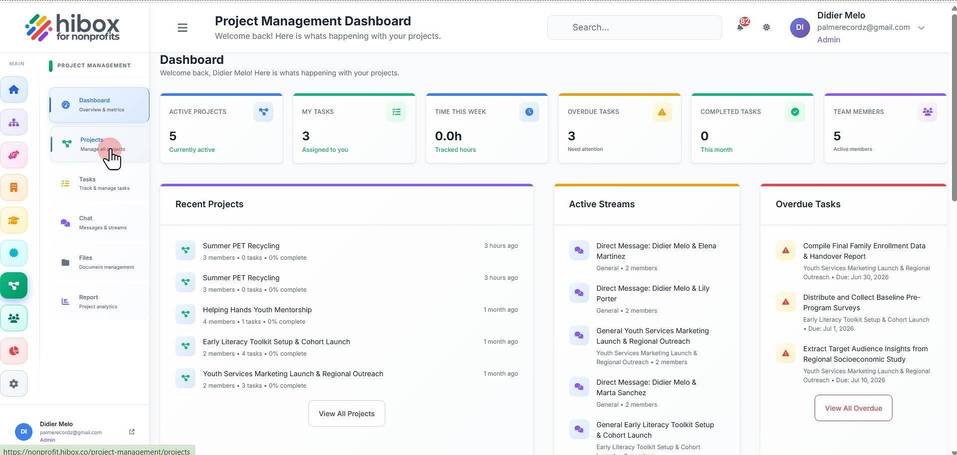
Task: Open Tasks menu item
Action: [99, 183]
